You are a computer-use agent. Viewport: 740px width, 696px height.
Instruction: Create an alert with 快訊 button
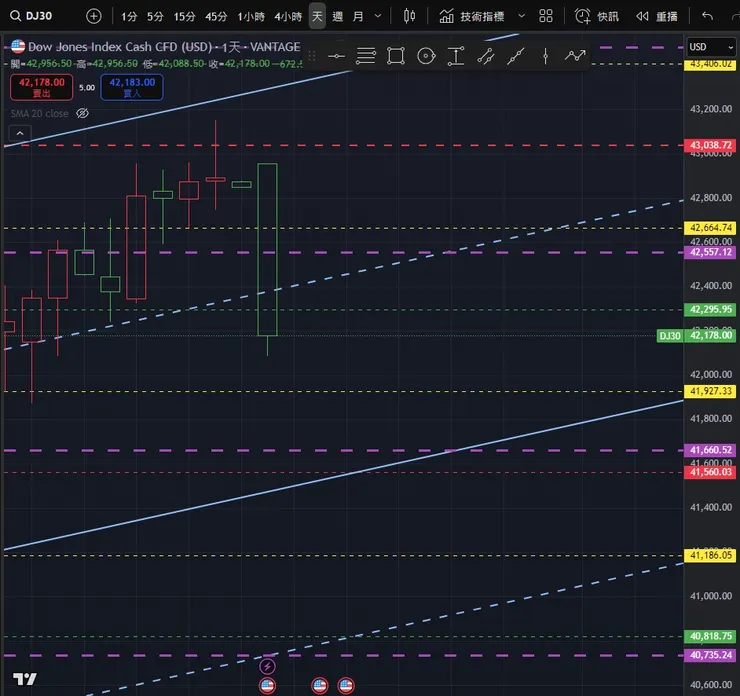pos(597,17)
